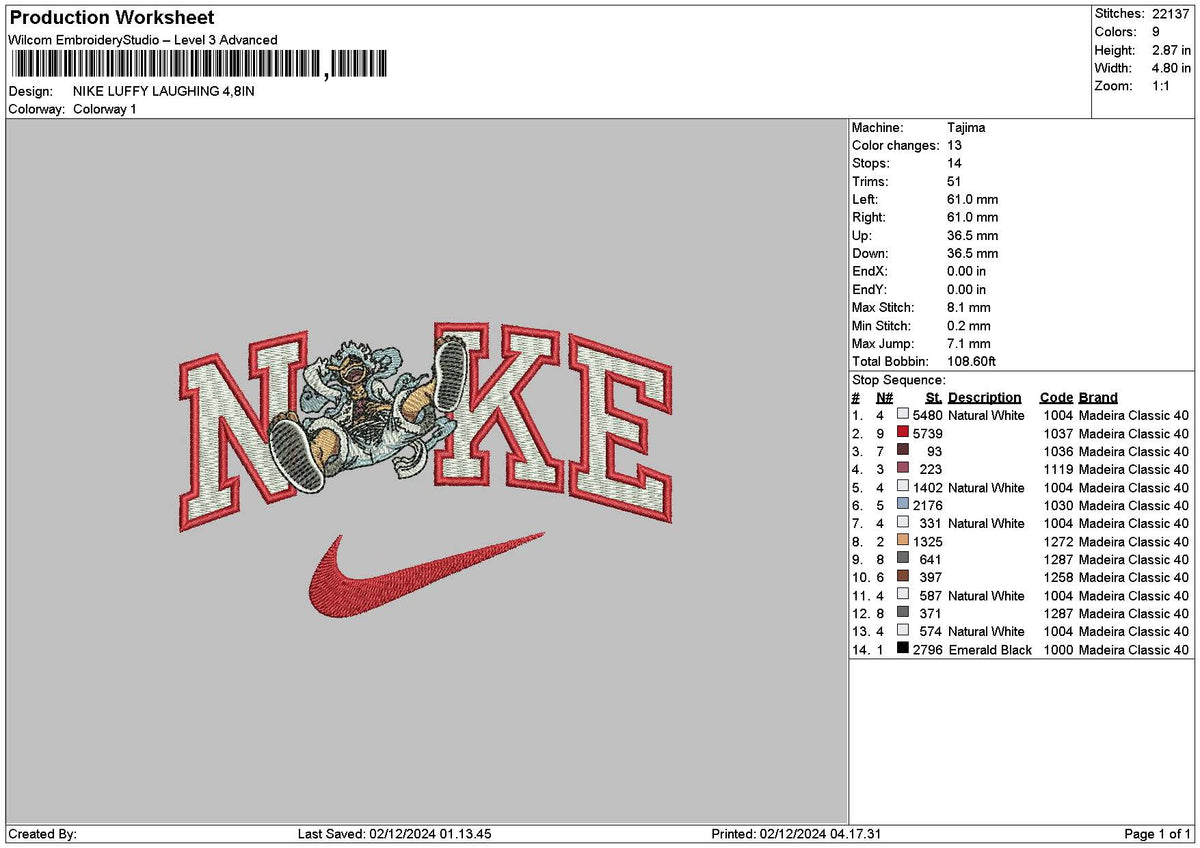The width and height of the screenshot is (1200, 848).
Task: Select the white swatch with 1402 stitches
Action: pos(903,487)
